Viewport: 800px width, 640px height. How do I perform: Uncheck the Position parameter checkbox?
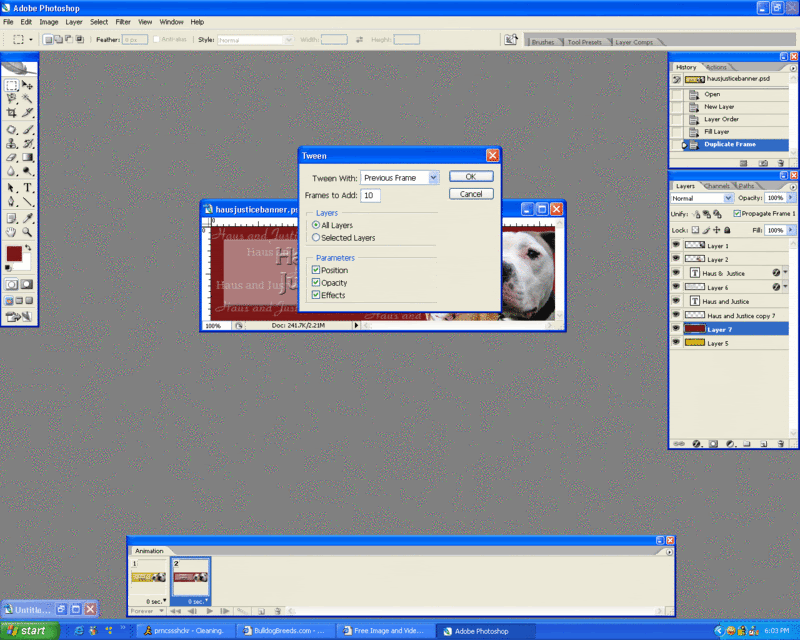click(x=316, y=270)
